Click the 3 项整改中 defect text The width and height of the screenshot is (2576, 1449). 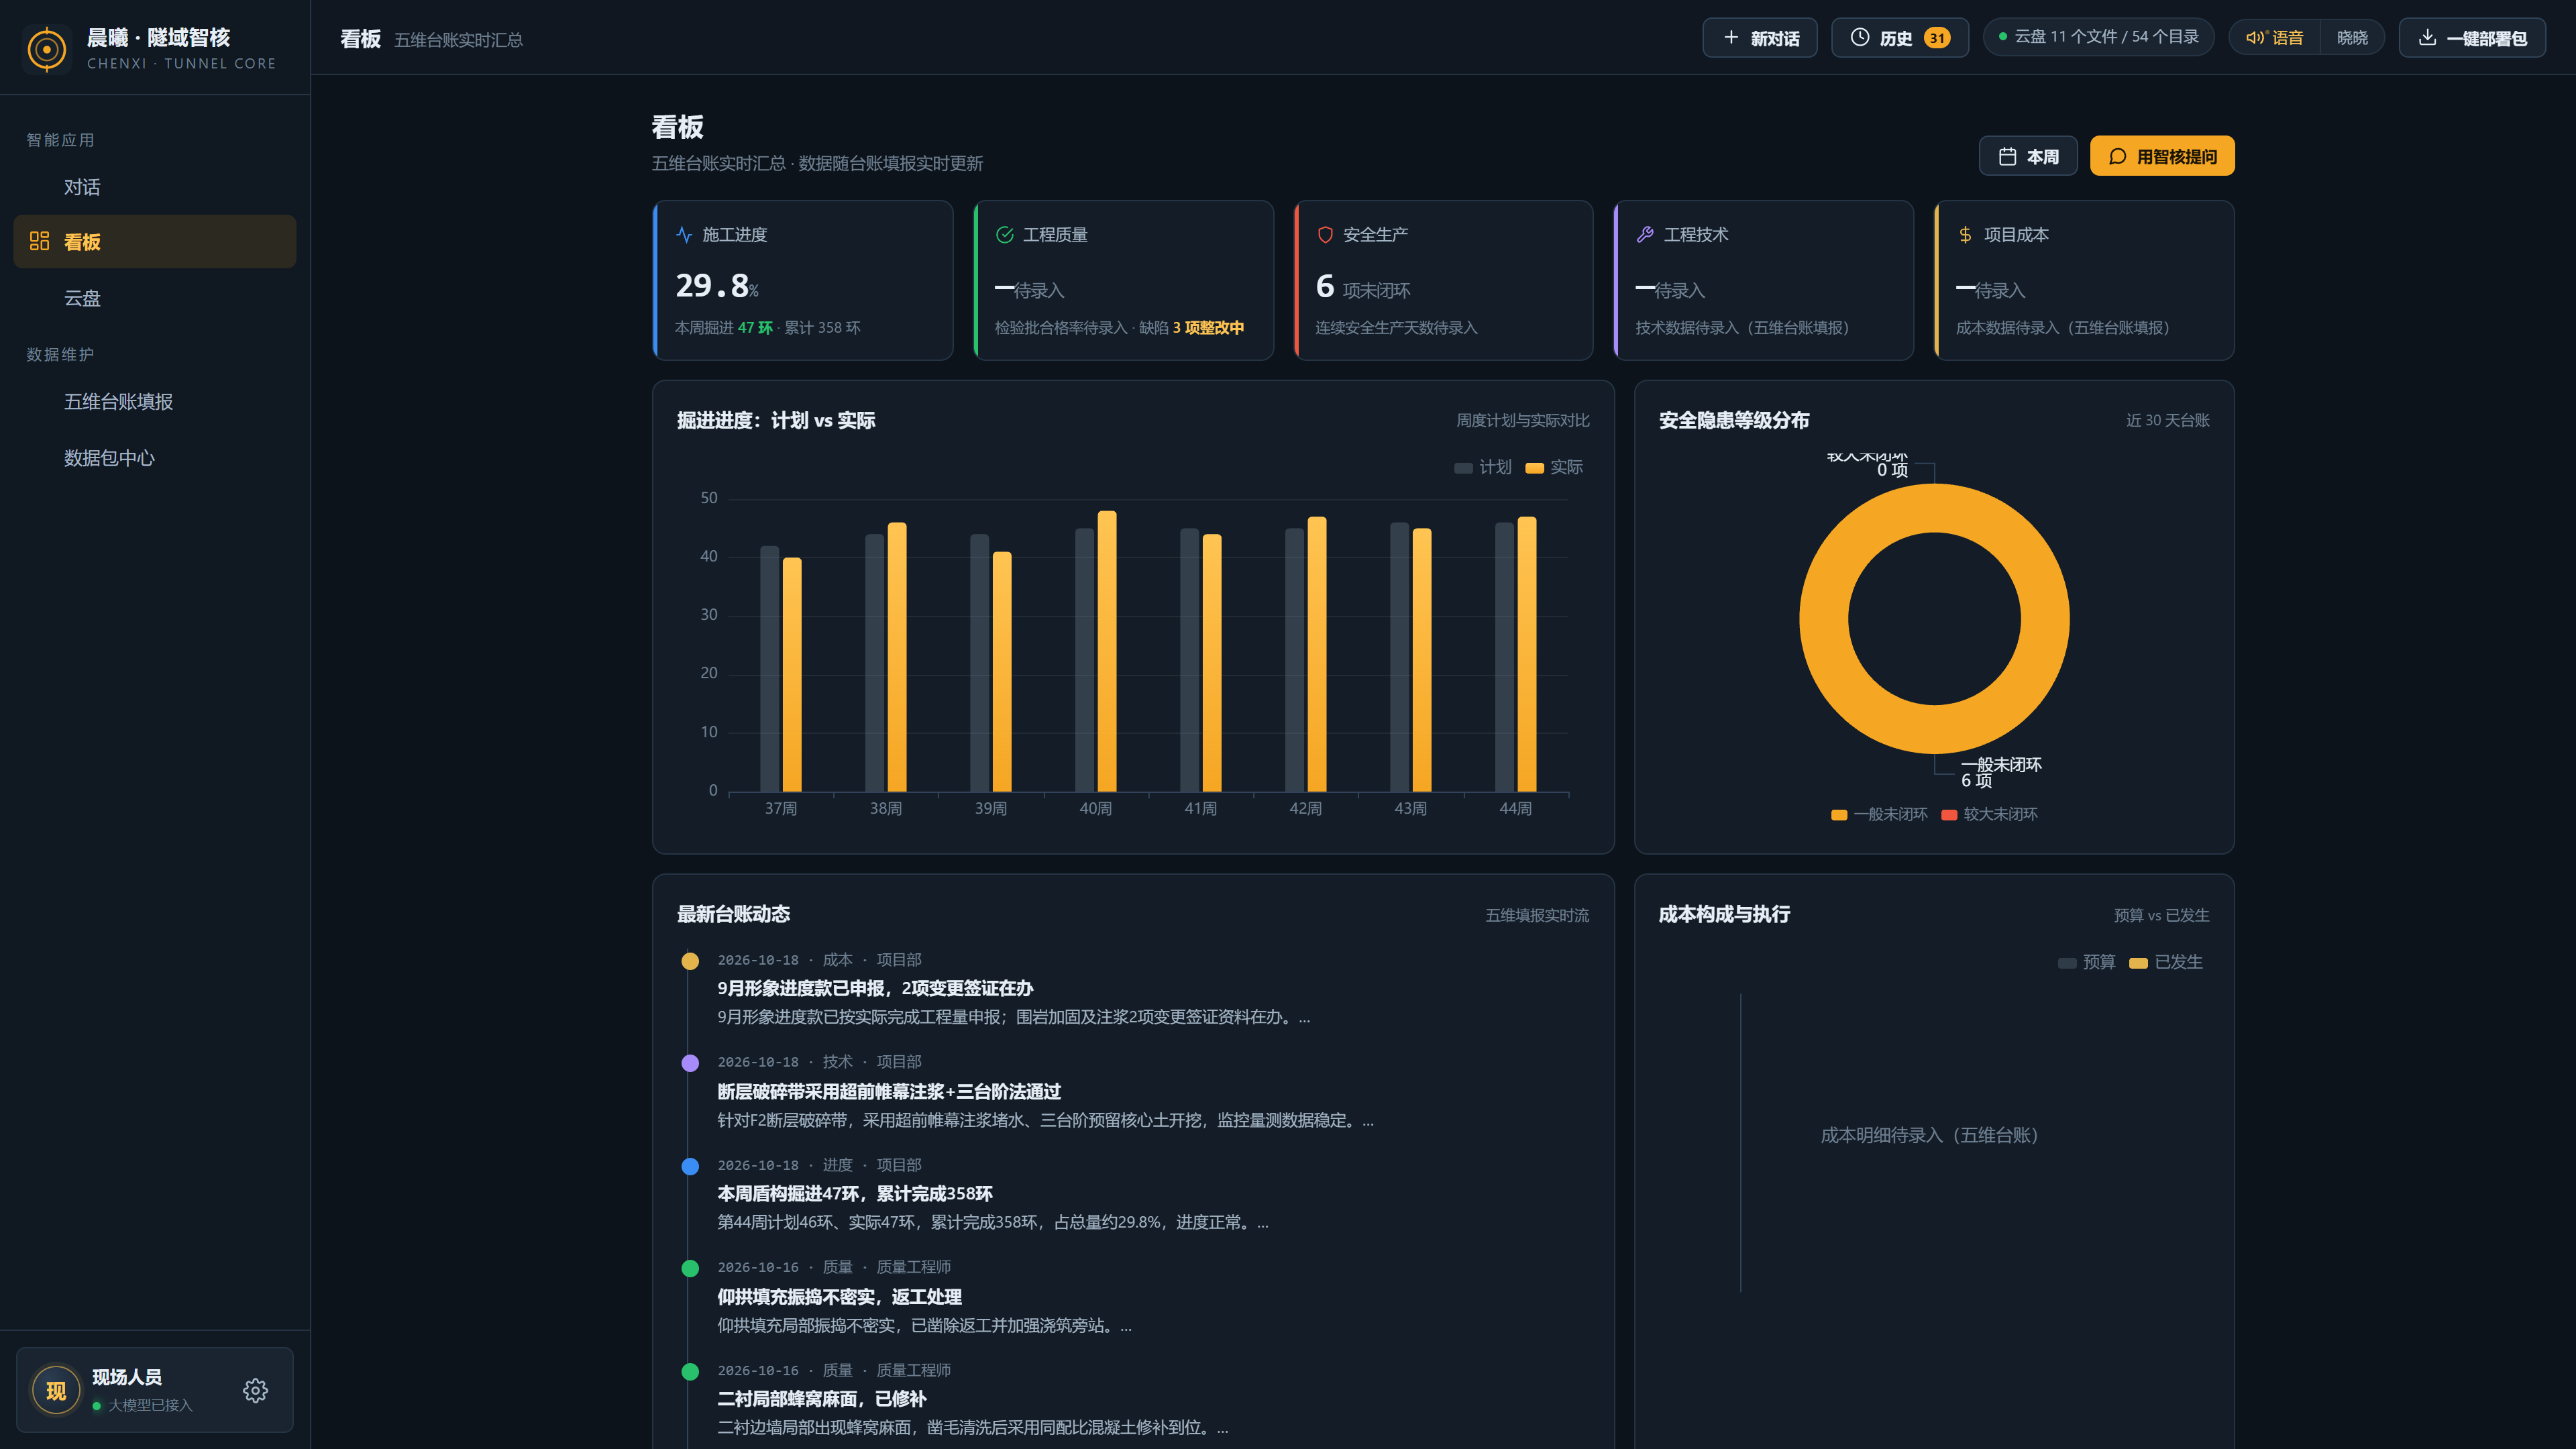coord(1208,327)
